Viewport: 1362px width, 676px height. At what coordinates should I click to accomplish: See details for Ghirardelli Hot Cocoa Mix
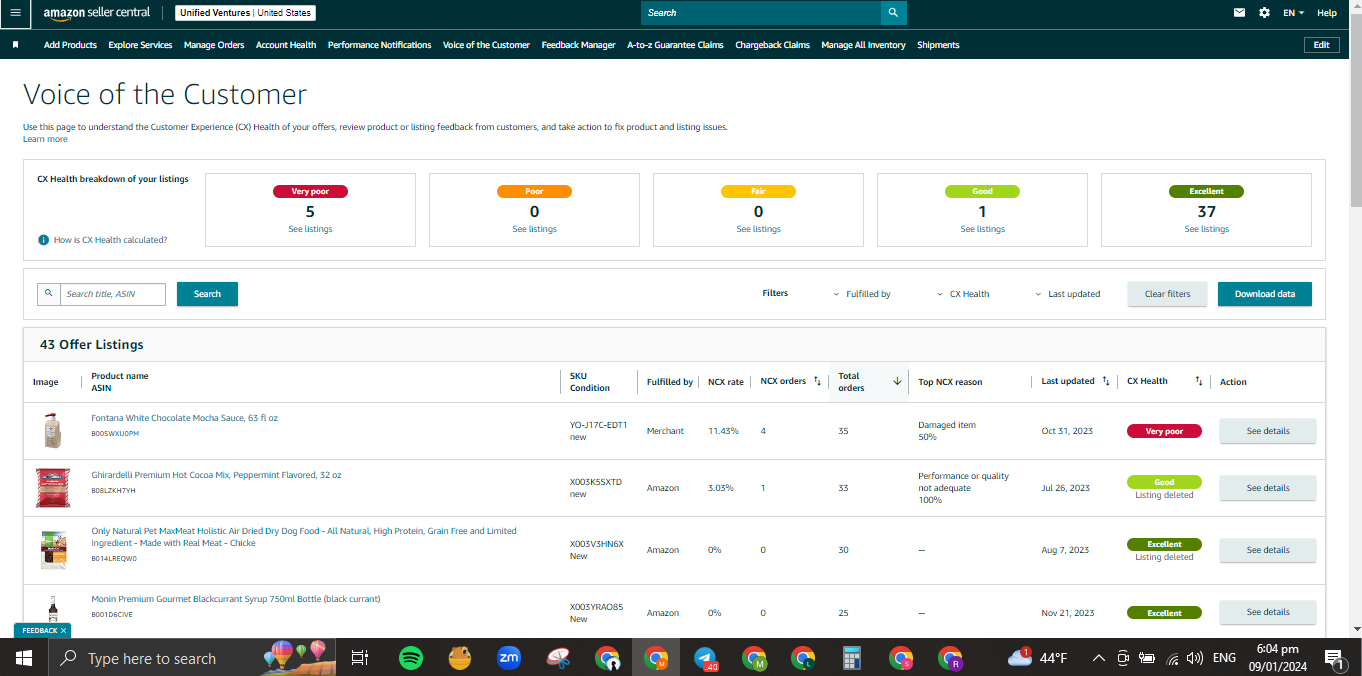1268,488
